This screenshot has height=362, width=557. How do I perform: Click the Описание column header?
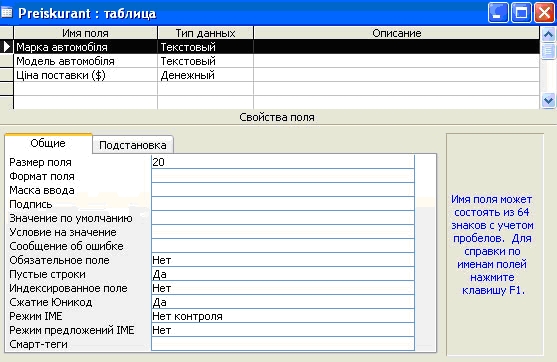[x=396, y=33]
